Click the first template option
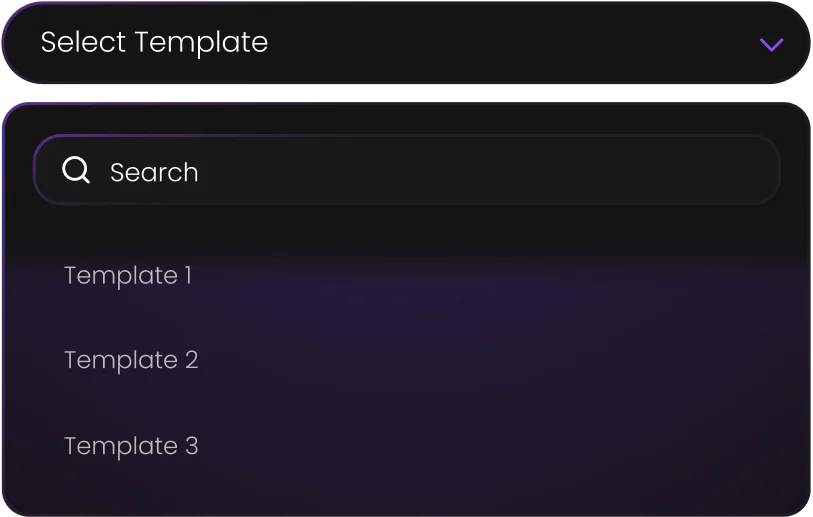The image size is (813, 517). pyautogui.click(x=128, y=275)
